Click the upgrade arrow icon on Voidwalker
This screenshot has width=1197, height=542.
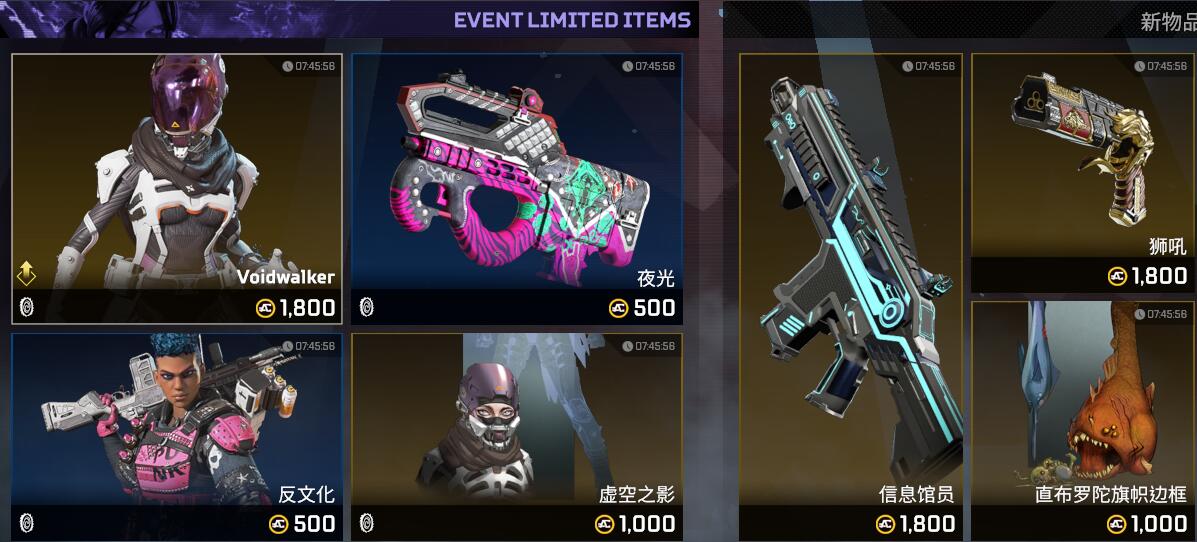pyautogui.click(x=27, y=273)
